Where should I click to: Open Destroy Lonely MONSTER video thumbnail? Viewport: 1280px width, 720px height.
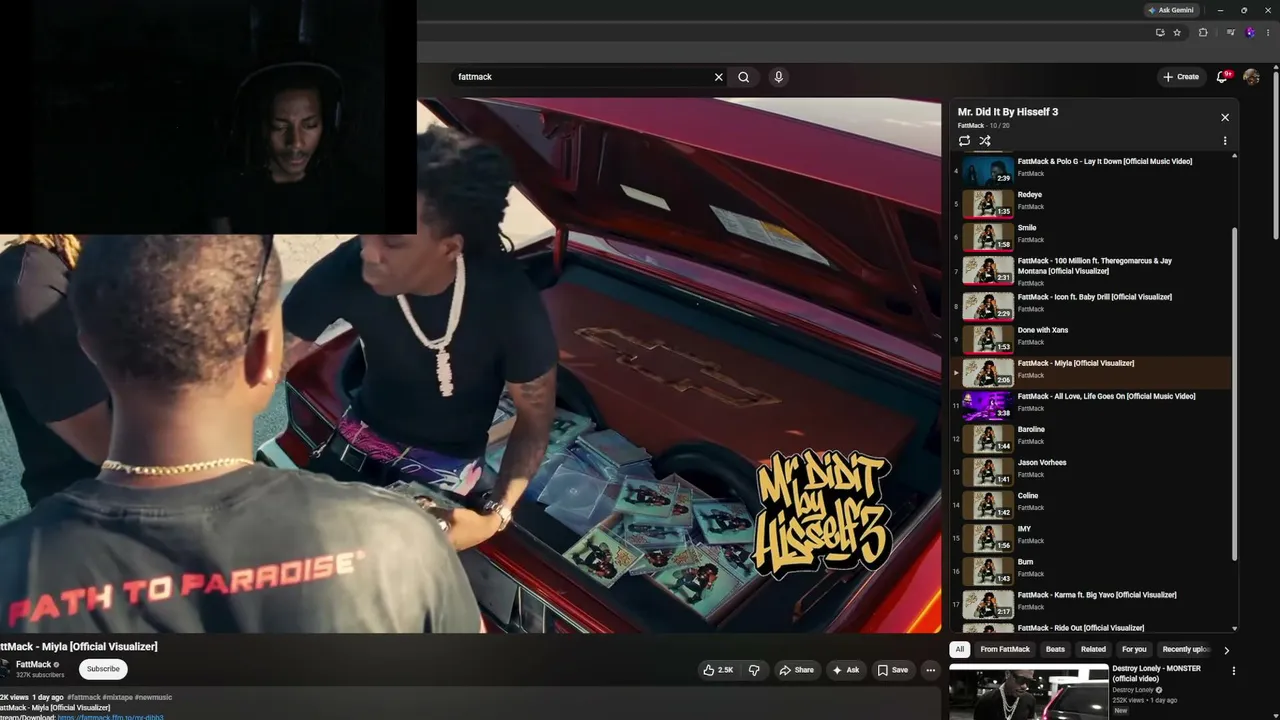(1028, 693)
